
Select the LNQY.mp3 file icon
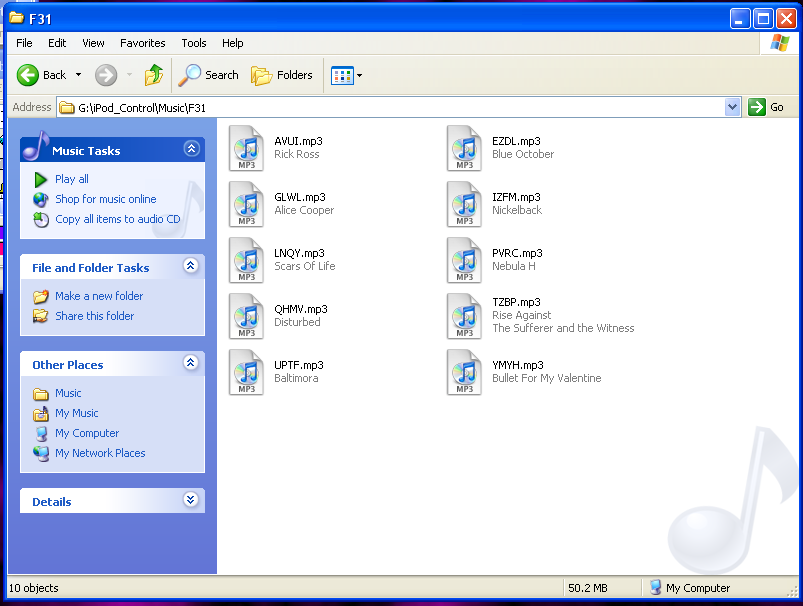click(246, 260)
